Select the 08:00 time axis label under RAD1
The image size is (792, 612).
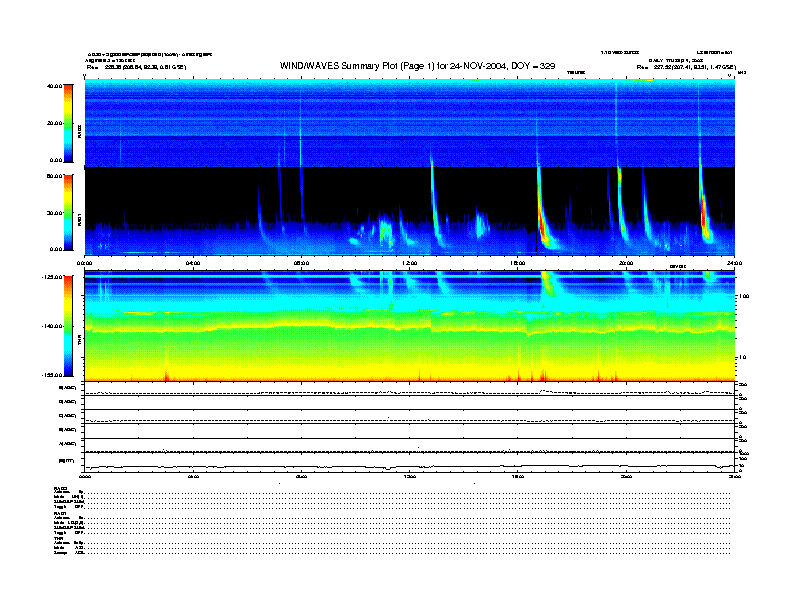(x=301, y=264)
